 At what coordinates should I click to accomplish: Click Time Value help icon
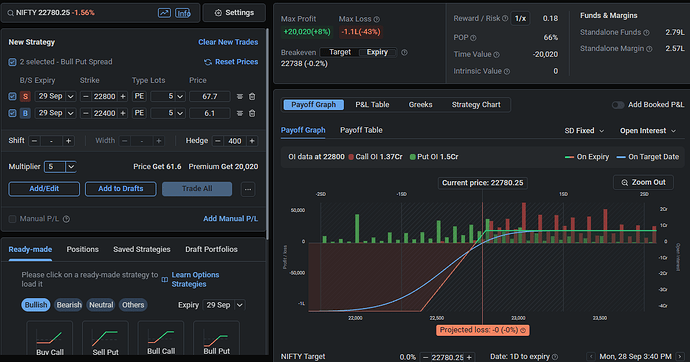click(496, 55)
